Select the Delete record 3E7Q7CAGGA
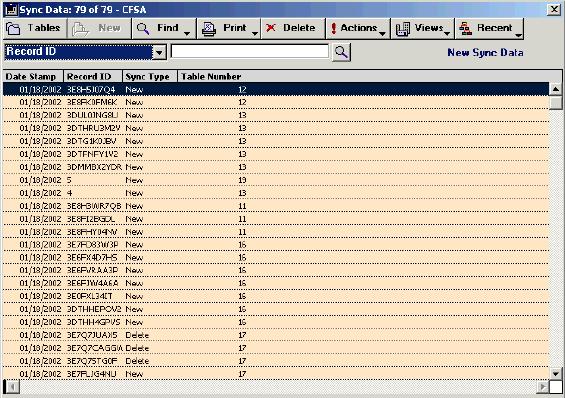 tap(276, 348)
